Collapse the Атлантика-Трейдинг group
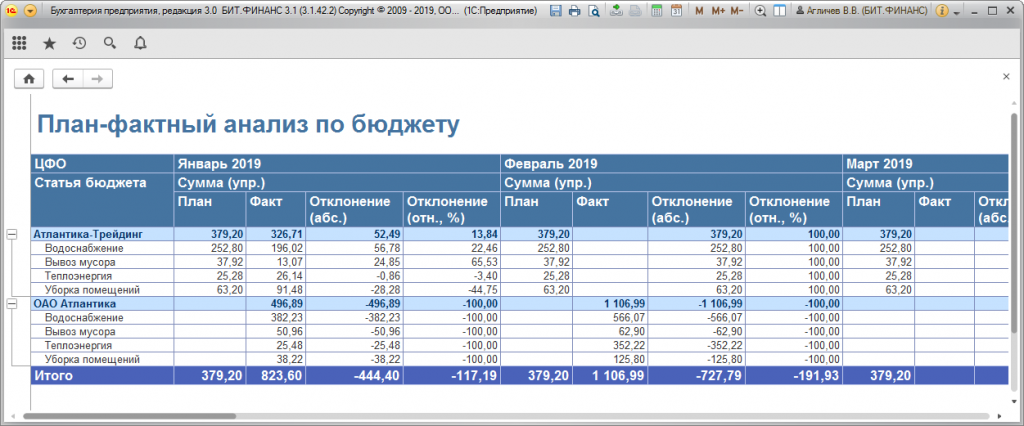Screen dimensions: 1024x426 tap(12, 233)
